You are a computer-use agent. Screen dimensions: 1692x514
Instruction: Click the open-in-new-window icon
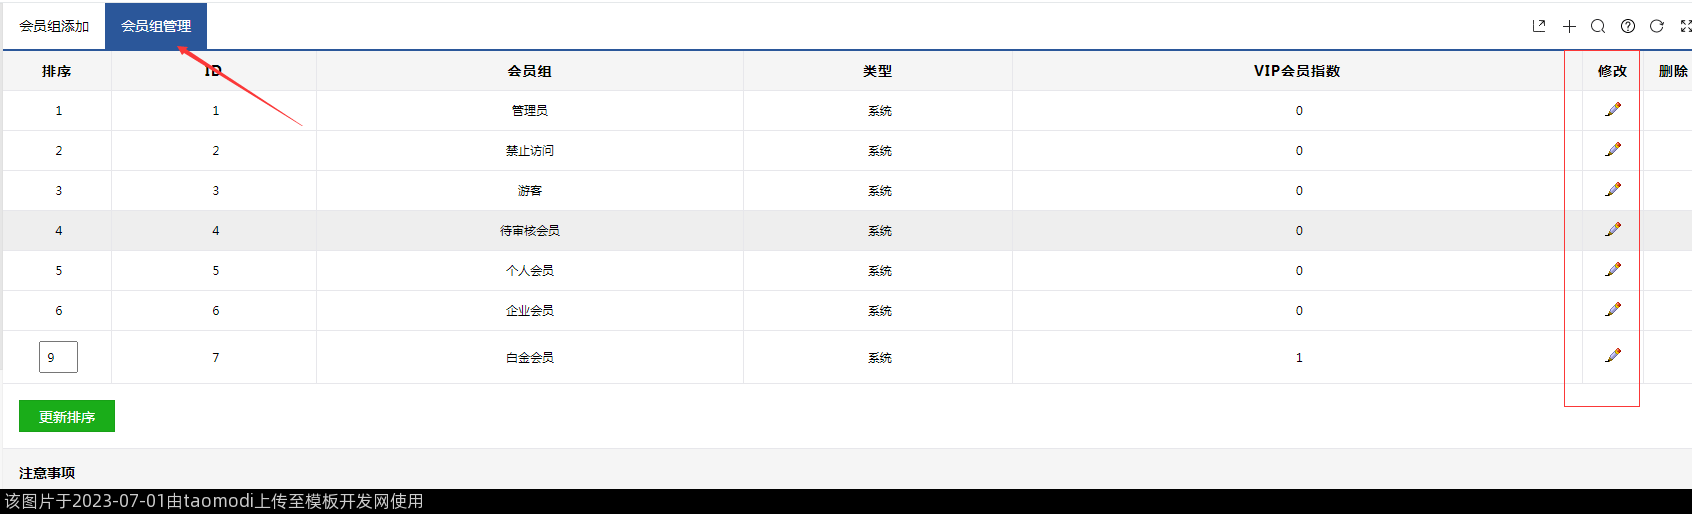(1539, 26)
